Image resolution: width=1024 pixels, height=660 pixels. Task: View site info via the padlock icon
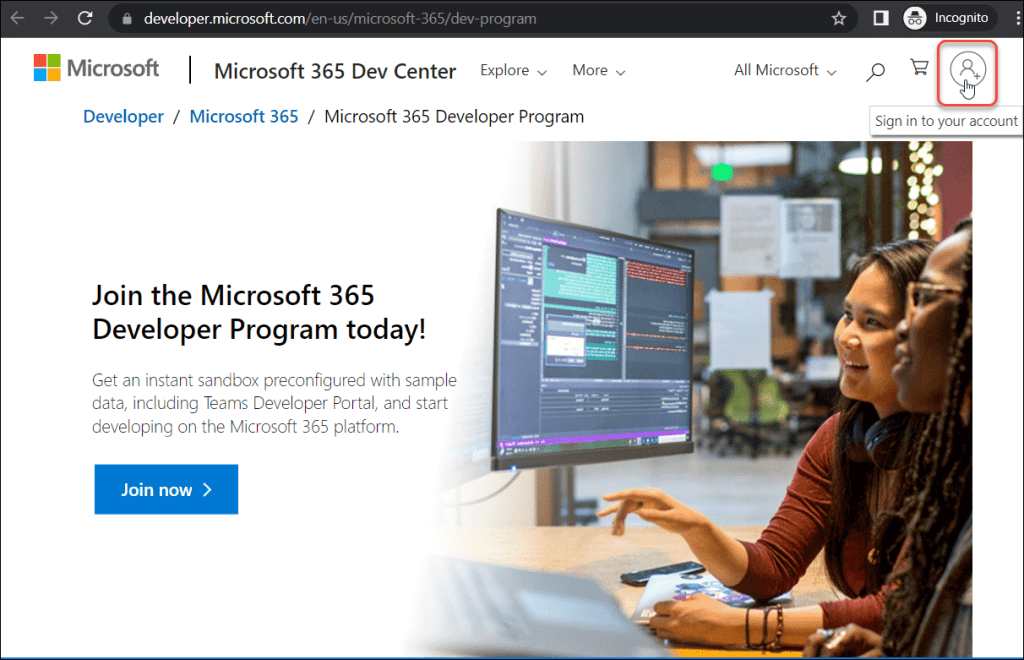(x=127, y=18)
